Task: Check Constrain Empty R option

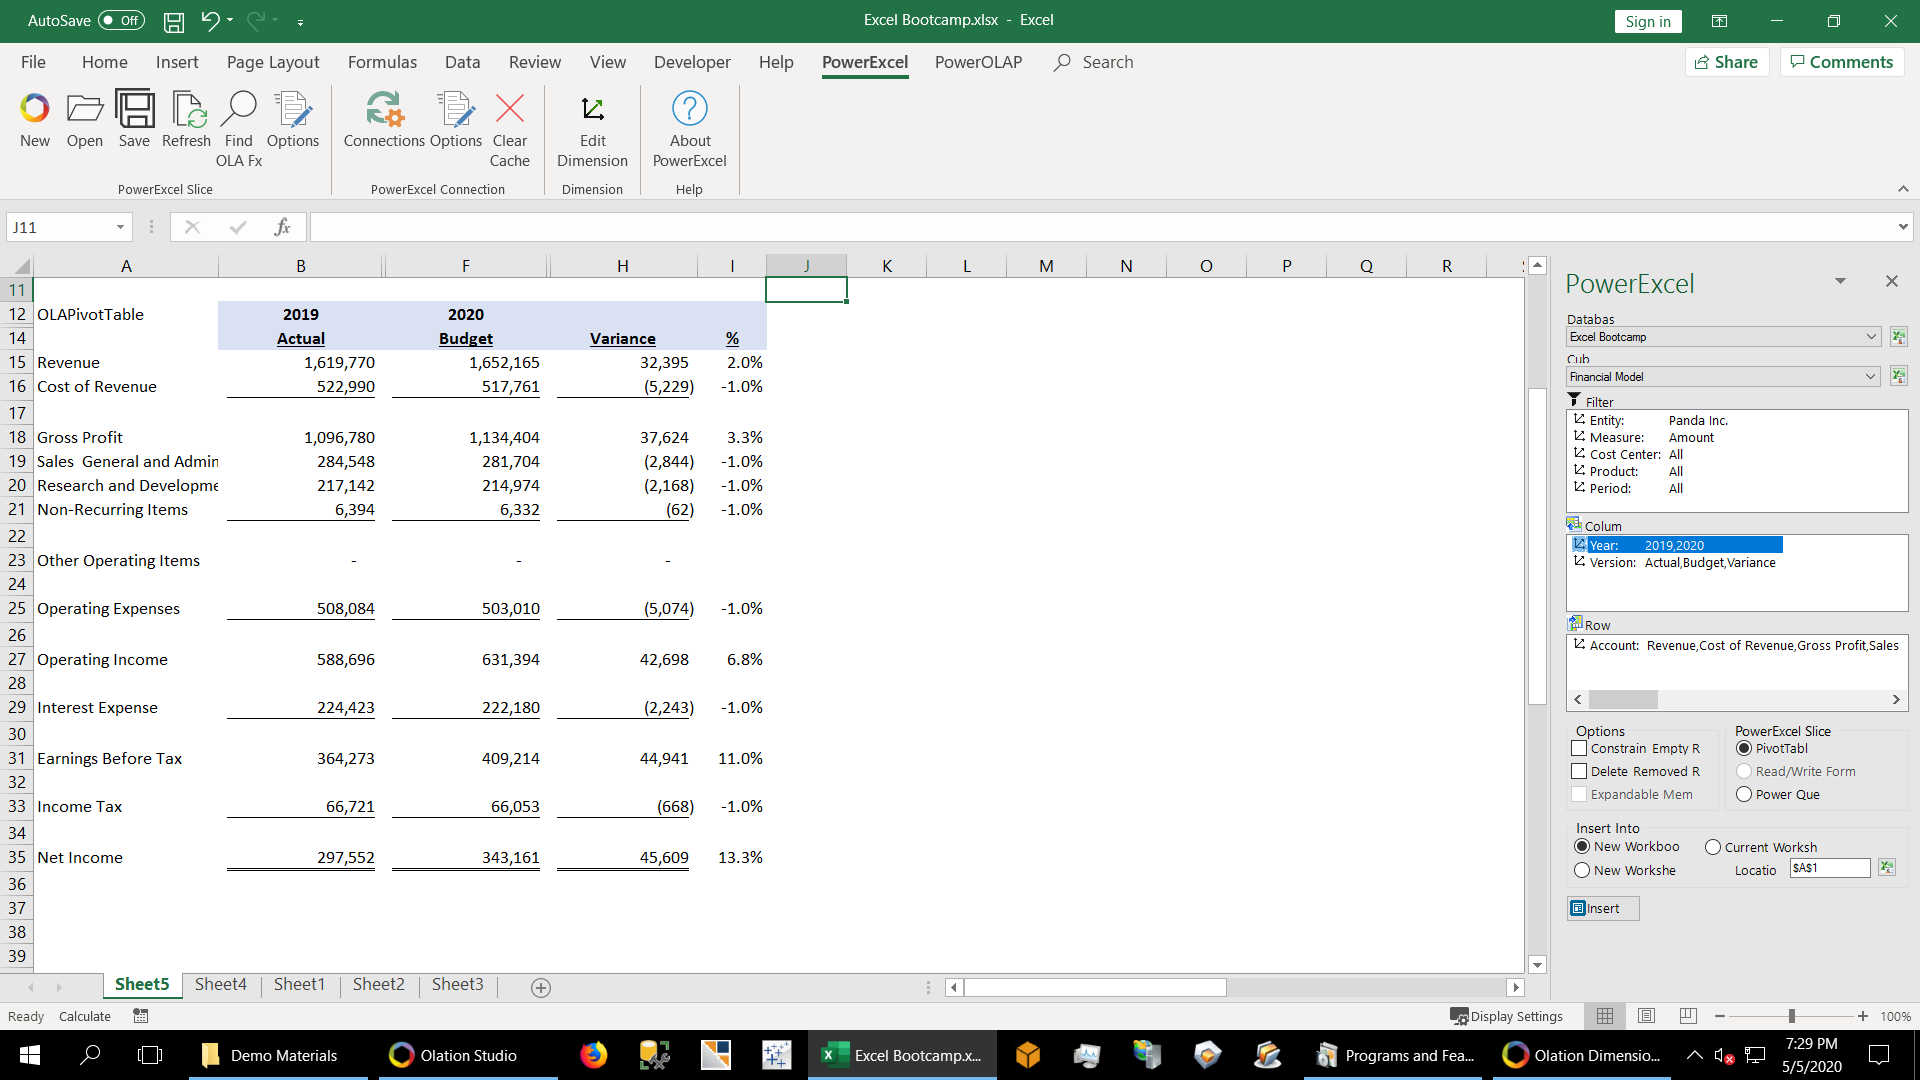Action: point(1579,748)
